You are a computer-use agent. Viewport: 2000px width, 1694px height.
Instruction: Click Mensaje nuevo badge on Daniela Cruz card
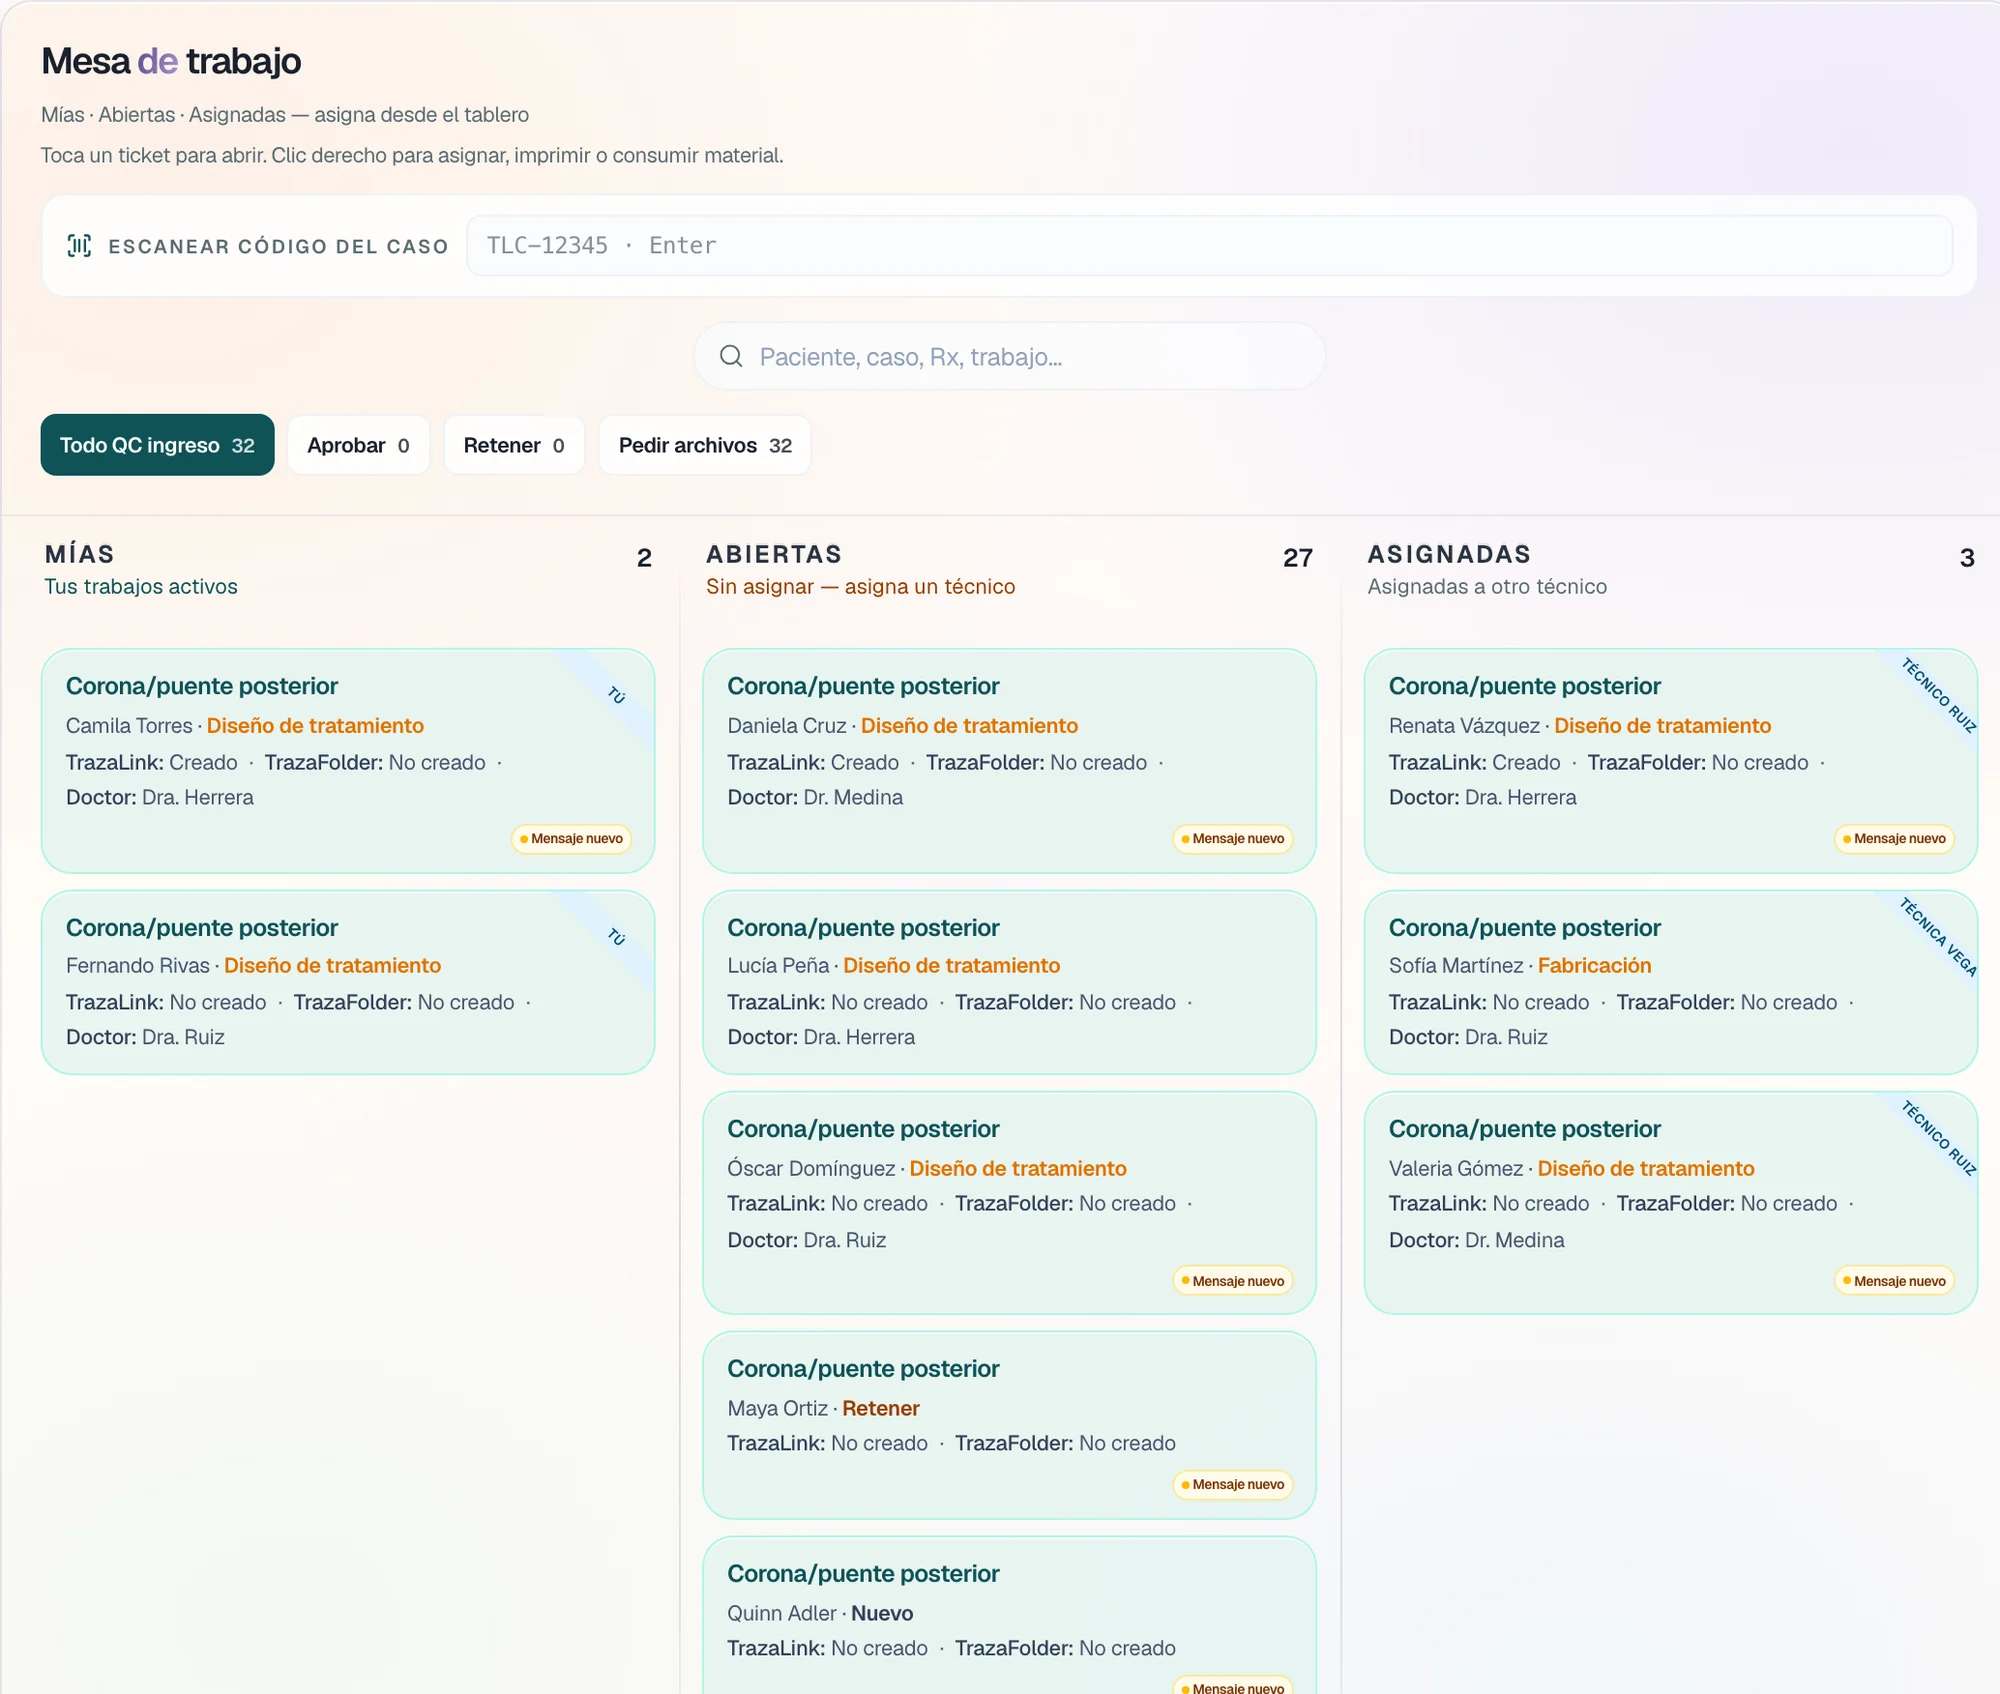point(1232,838)
